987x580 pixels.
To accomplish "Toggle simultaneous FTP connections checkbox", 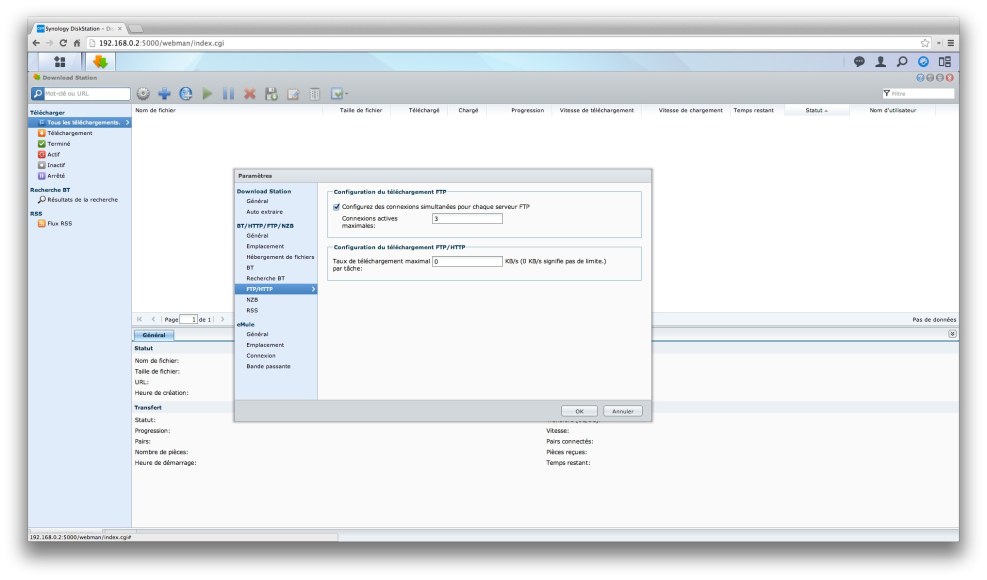I will (336, 207).
